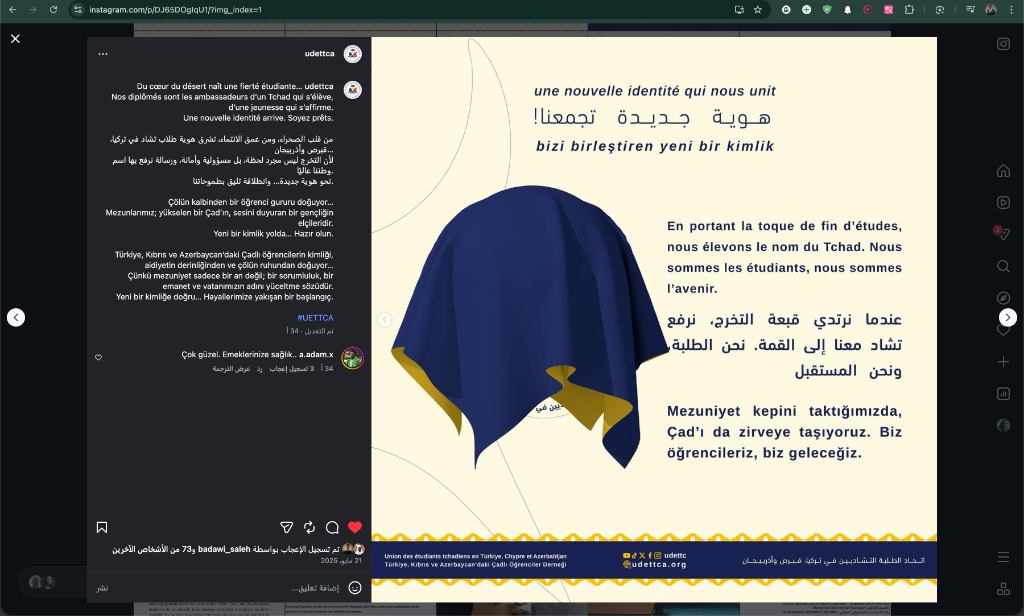
Task: Click the #UETTCA hashtag link
Action: (315, 317)
